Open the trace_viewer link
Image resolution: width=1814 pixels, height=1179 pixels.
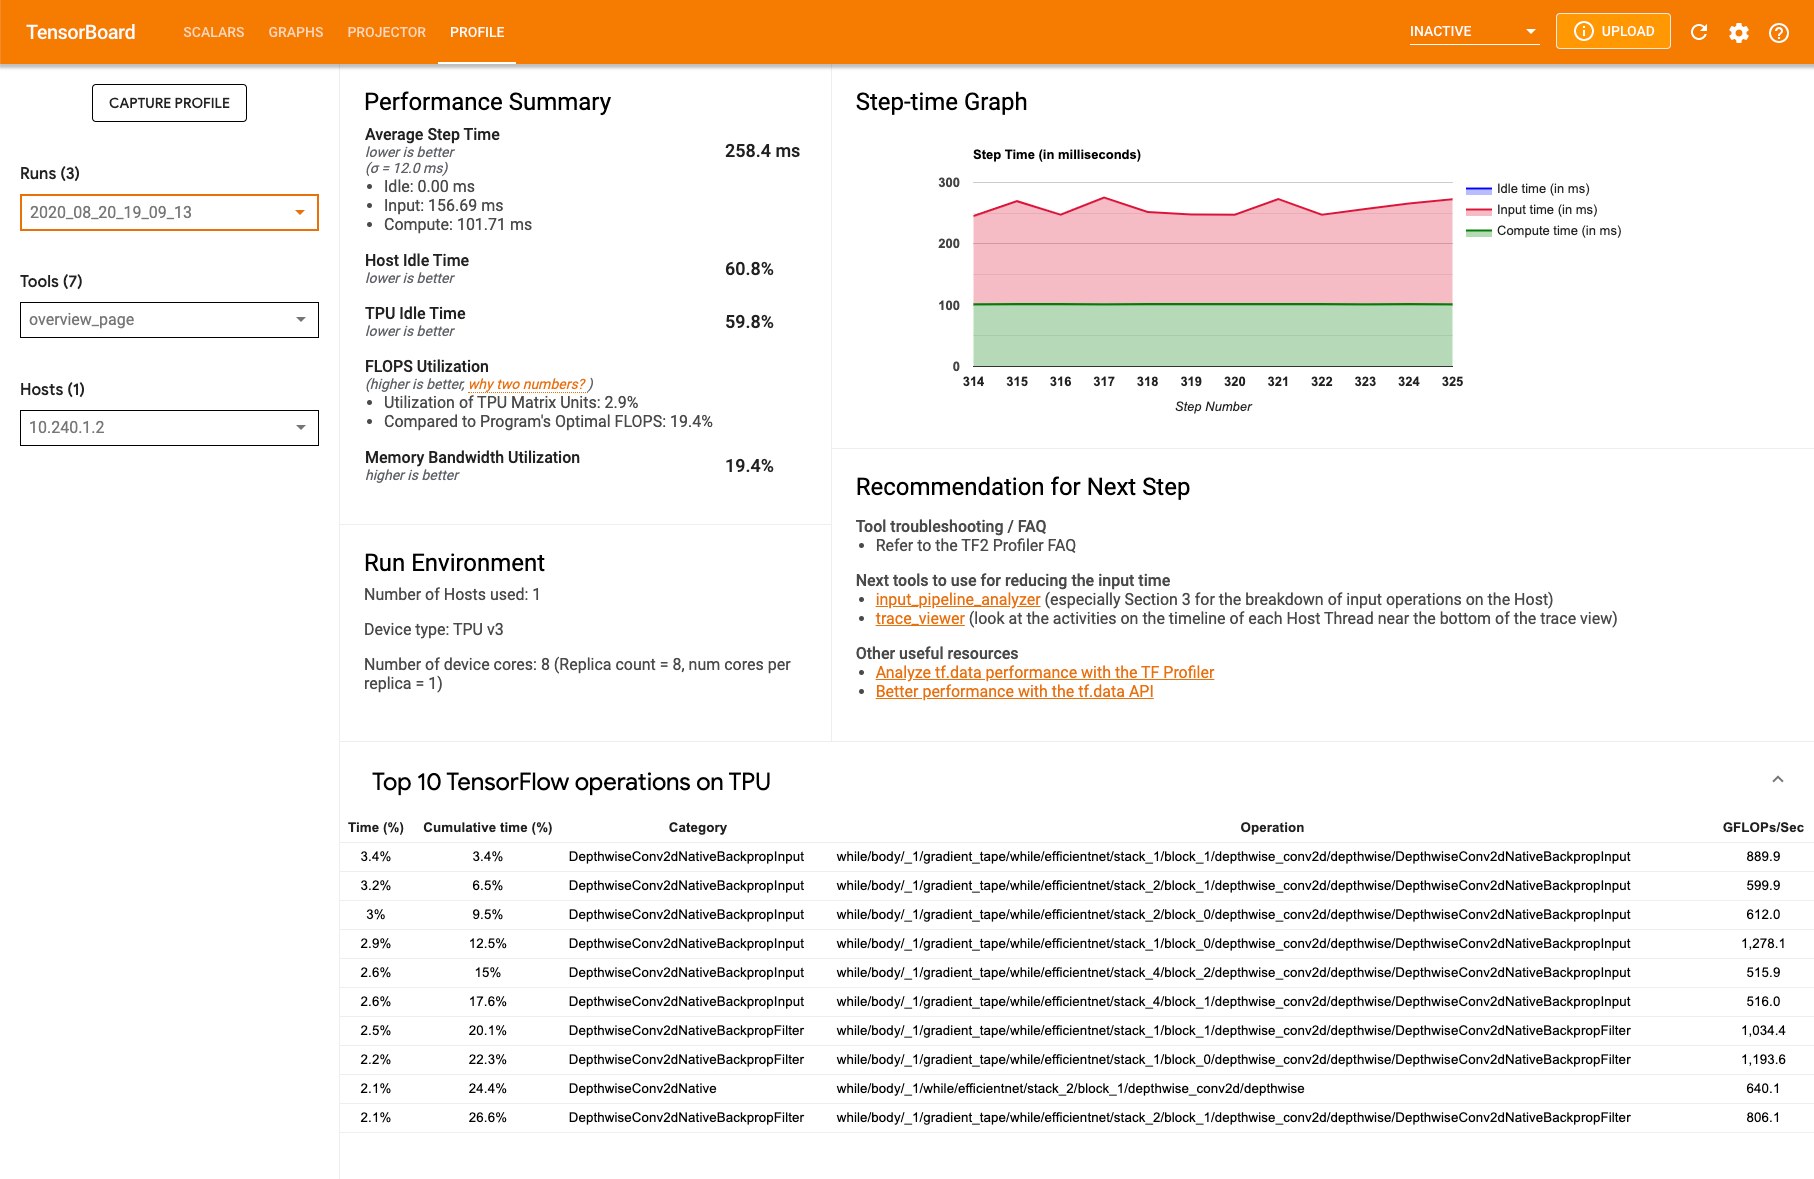pos(920,618)
